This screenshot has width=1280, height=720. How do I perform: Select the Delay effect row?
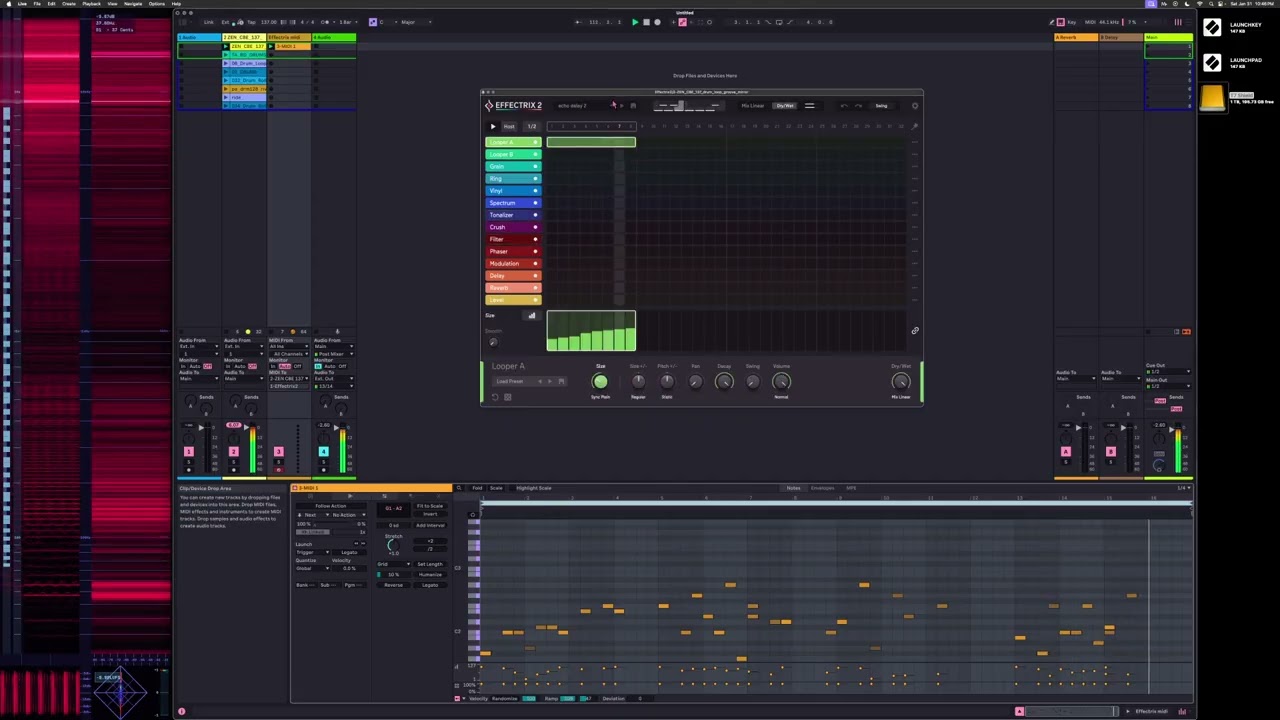(513, 275)
